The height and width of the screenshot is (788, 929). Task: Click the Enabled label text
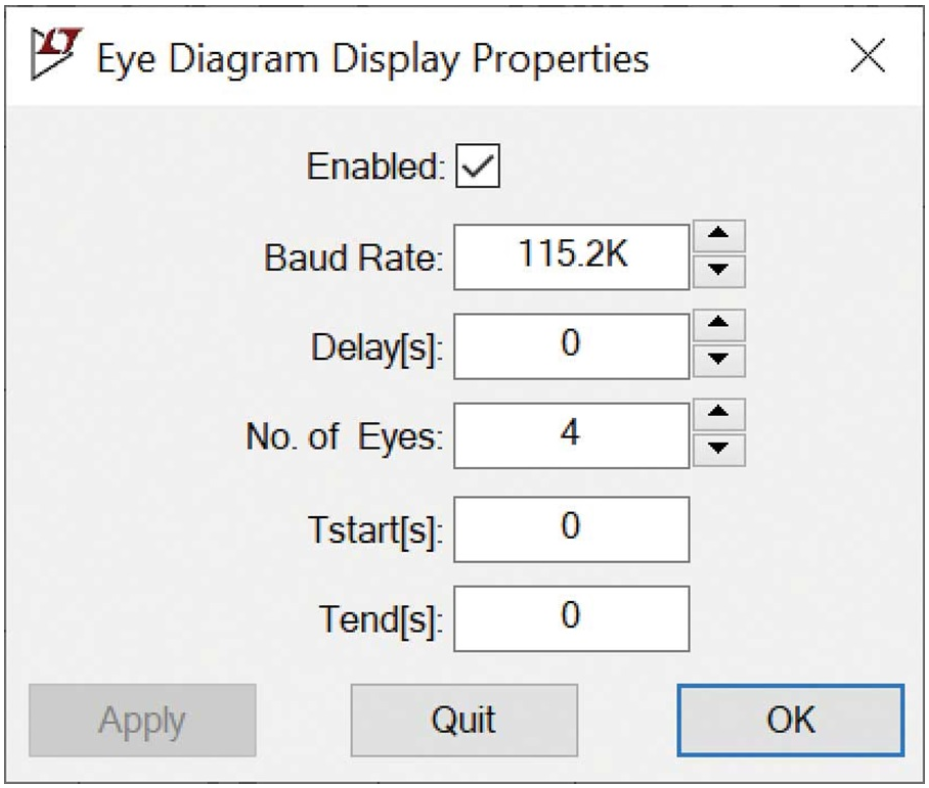pos(376,166)
